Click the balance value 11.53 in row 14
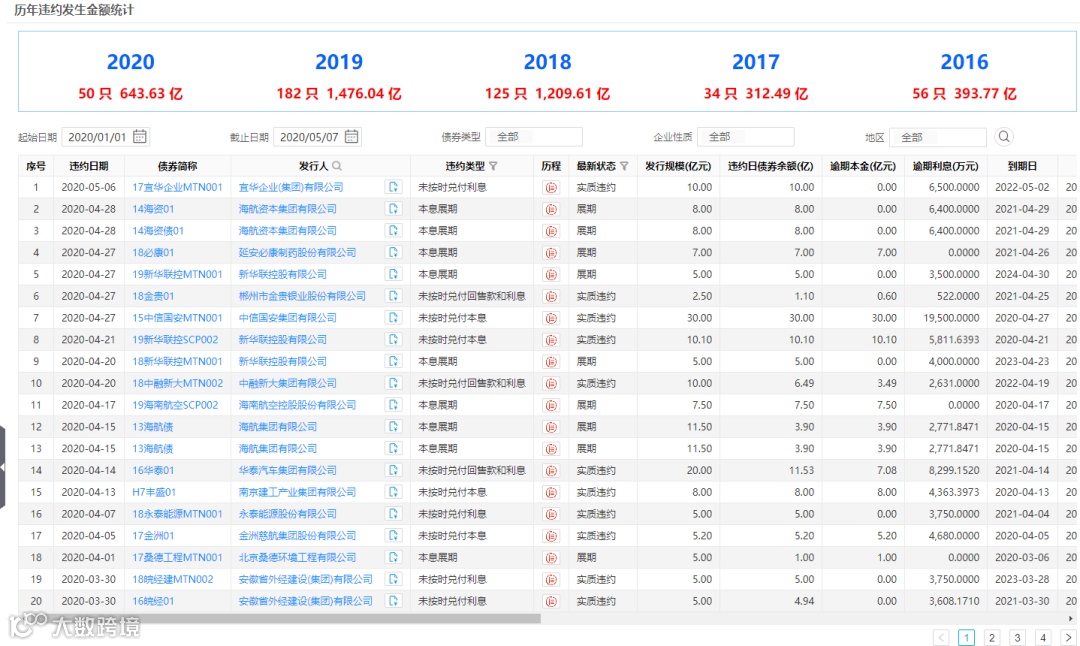The height and width of the screenshot is (646, 1080). pos(801,470)
